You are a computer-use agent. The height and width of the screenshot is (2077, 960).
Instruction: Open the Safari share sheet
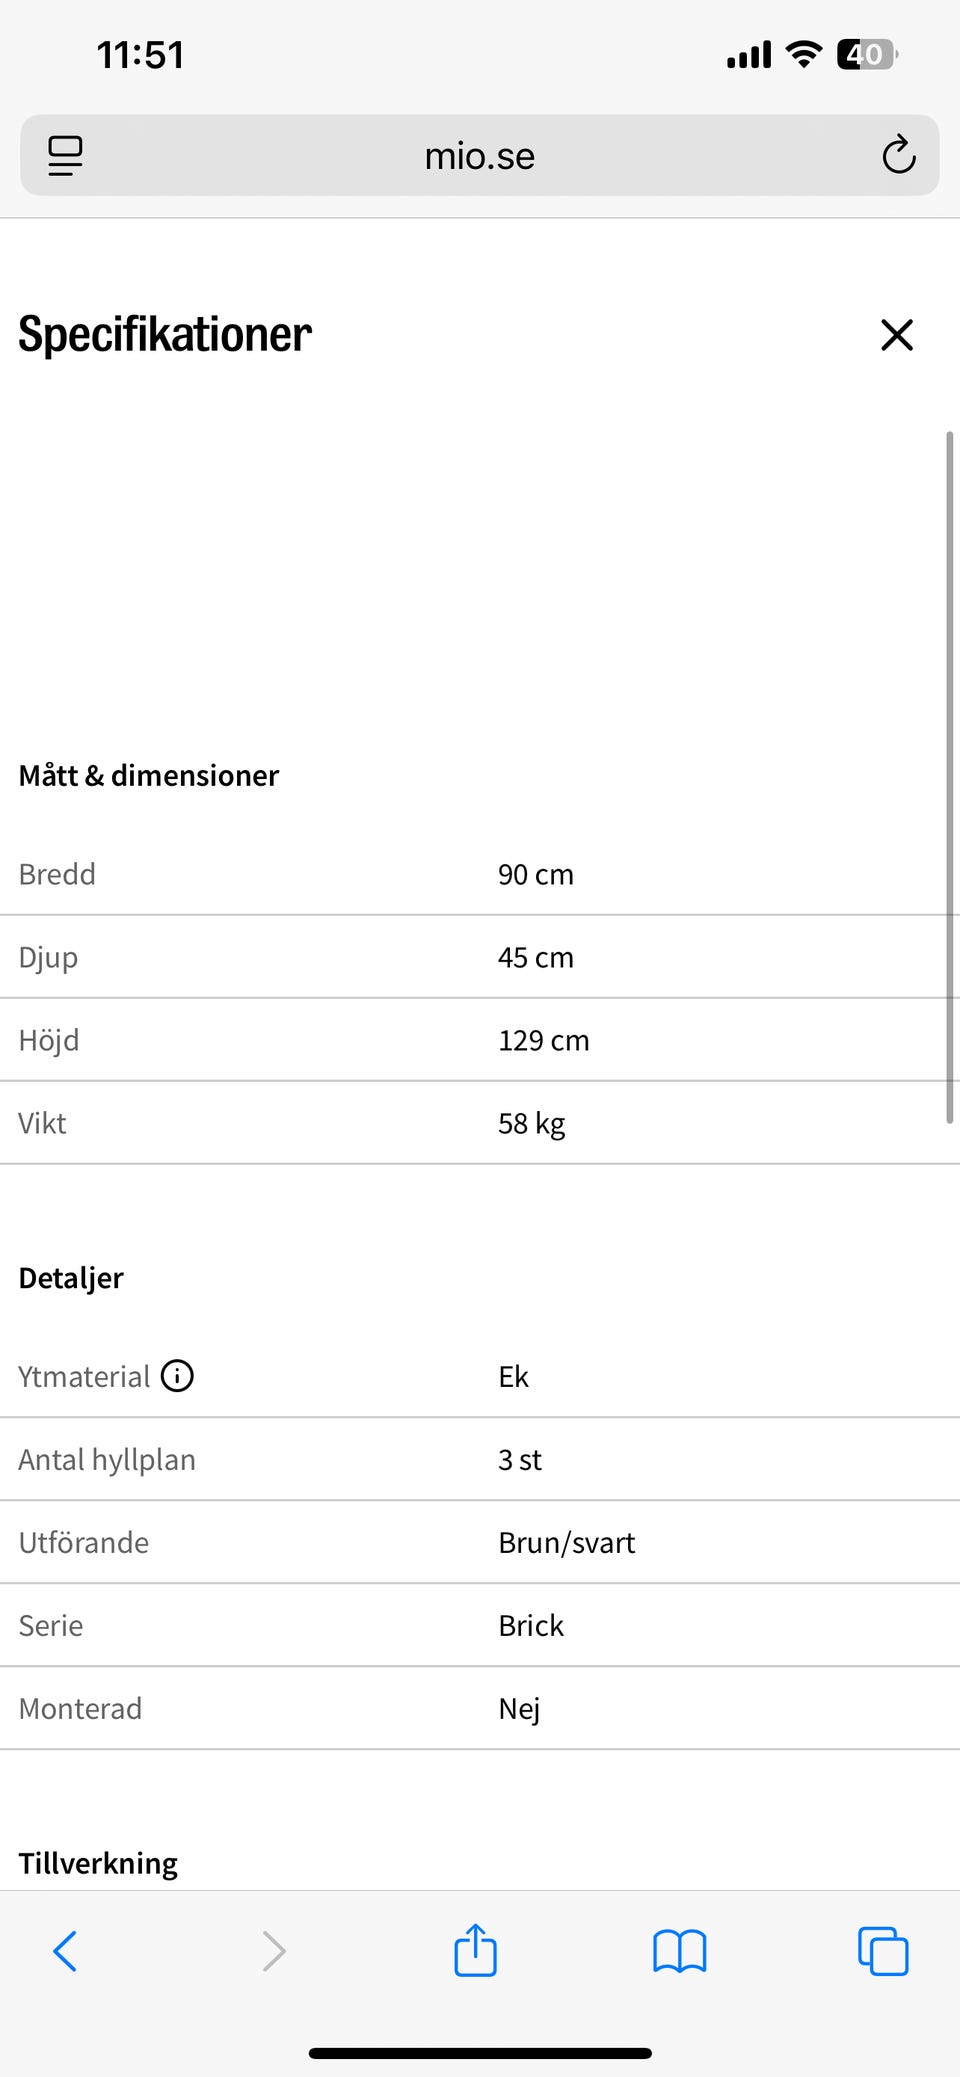[x=475, y=1950]
